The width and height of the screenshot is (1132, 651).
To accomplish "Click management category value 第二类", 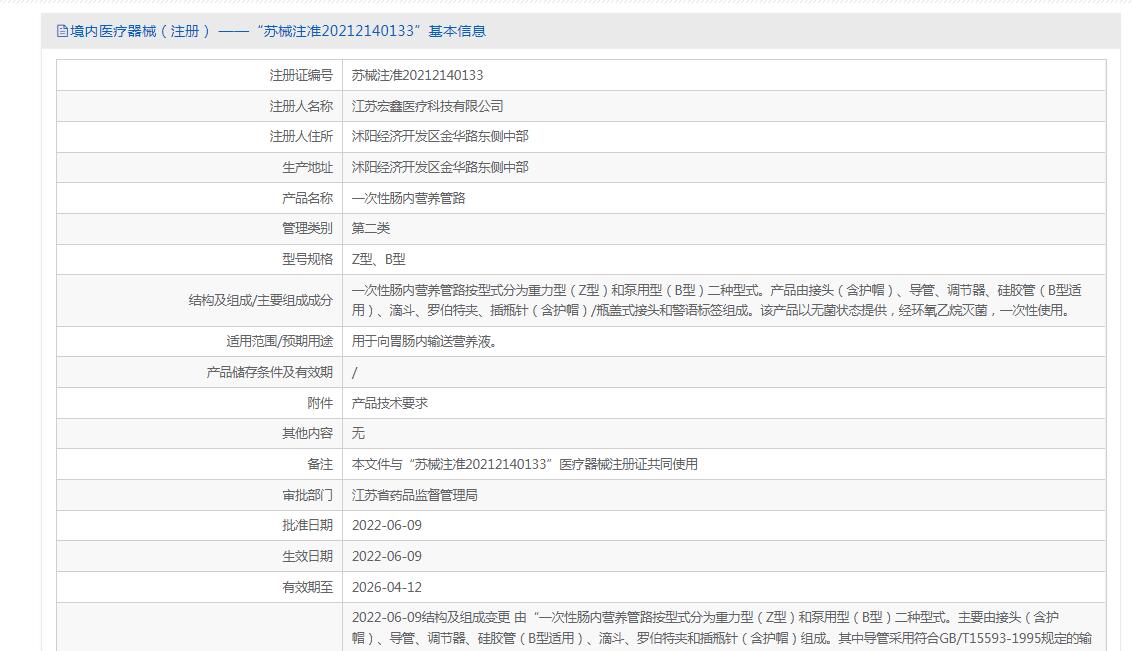I will [371, 229].
